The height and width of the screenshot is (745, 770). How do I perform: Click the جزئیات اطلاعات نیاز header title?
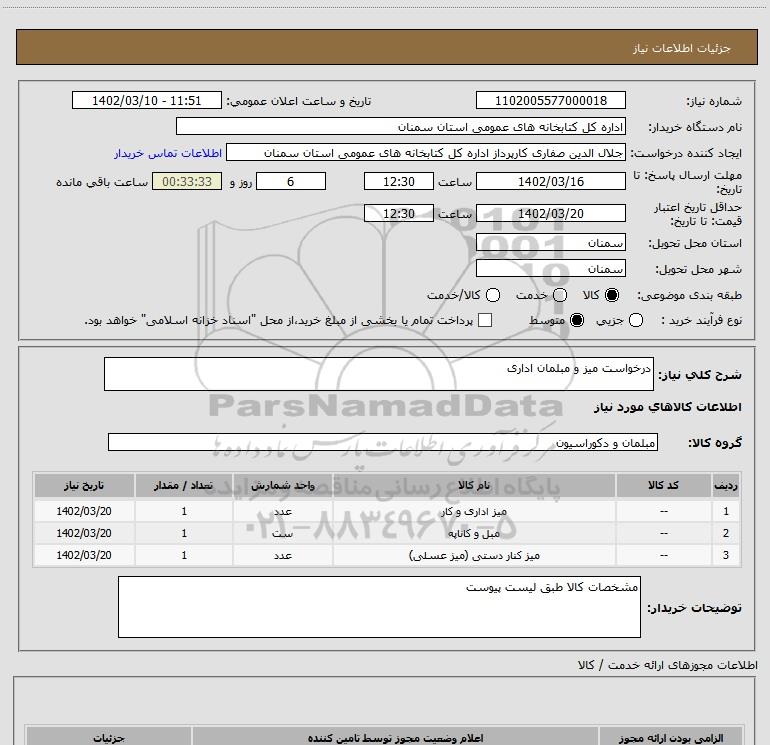[x=681, y=48]
